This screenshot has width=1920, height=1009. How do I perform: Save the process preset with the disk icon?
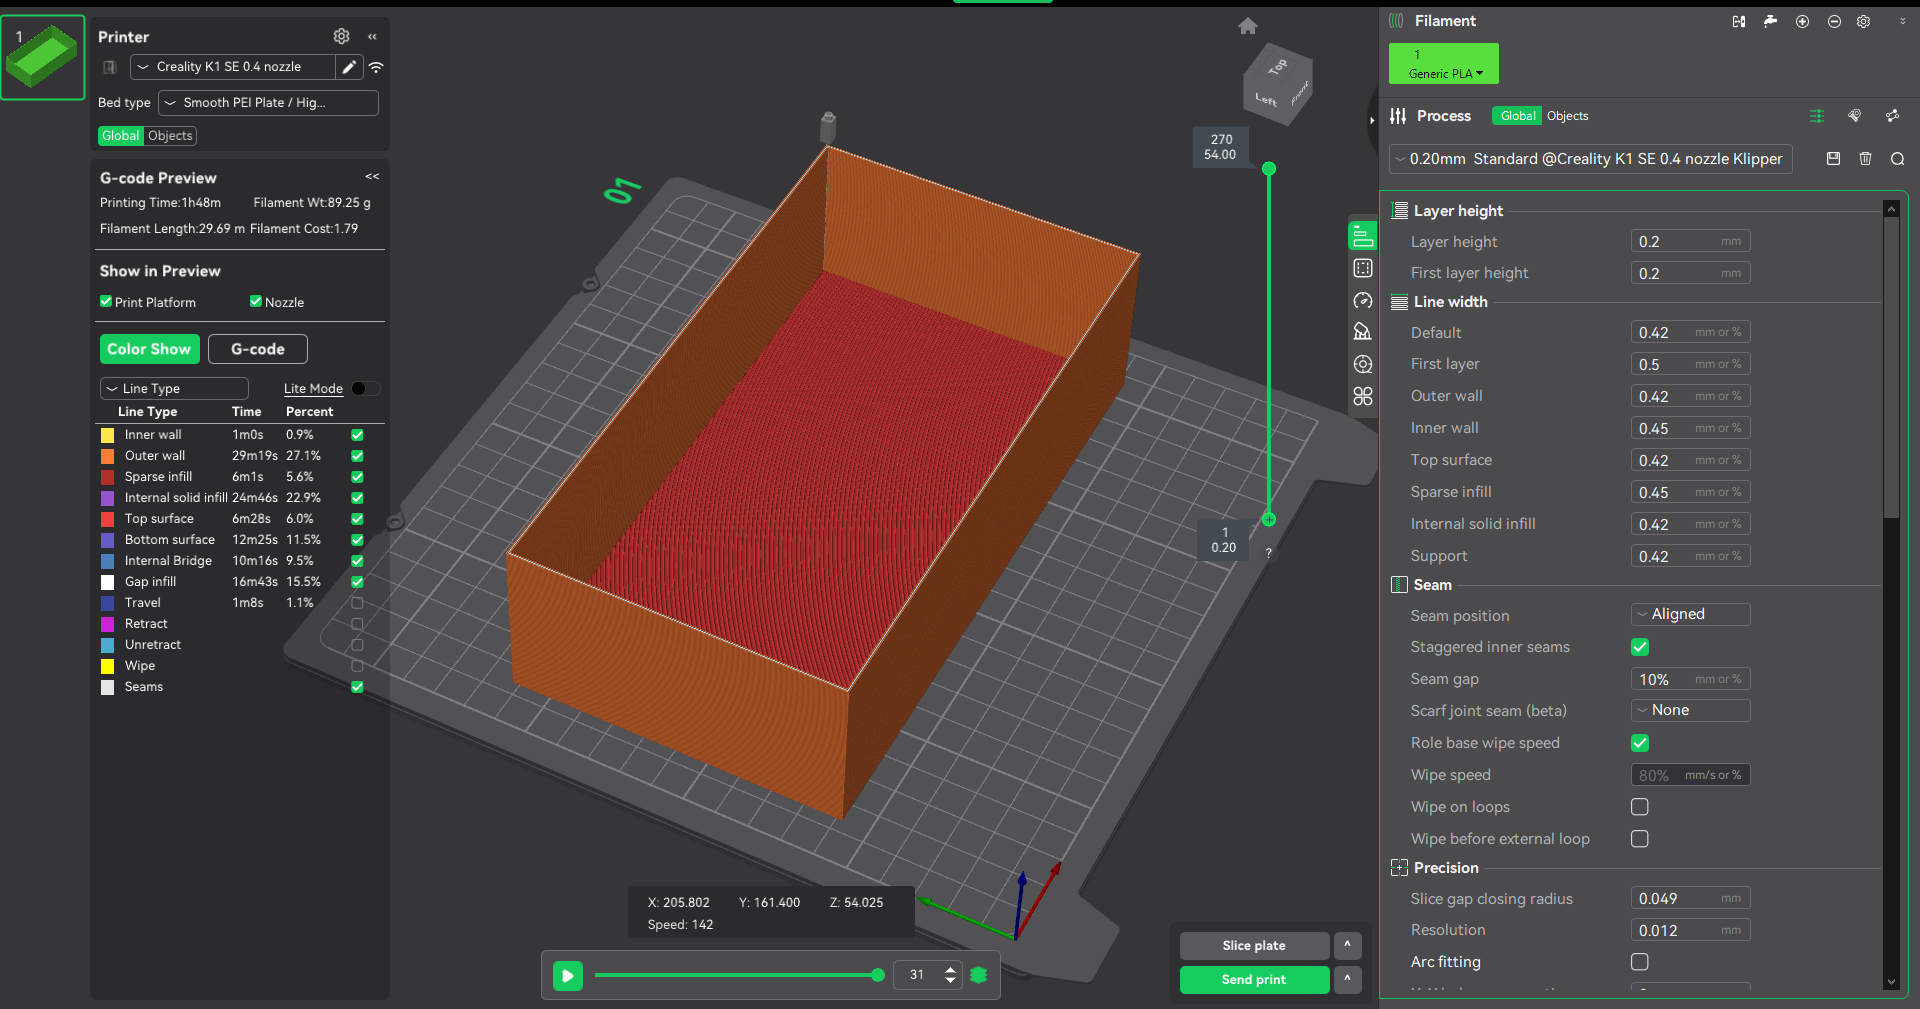1833,159
